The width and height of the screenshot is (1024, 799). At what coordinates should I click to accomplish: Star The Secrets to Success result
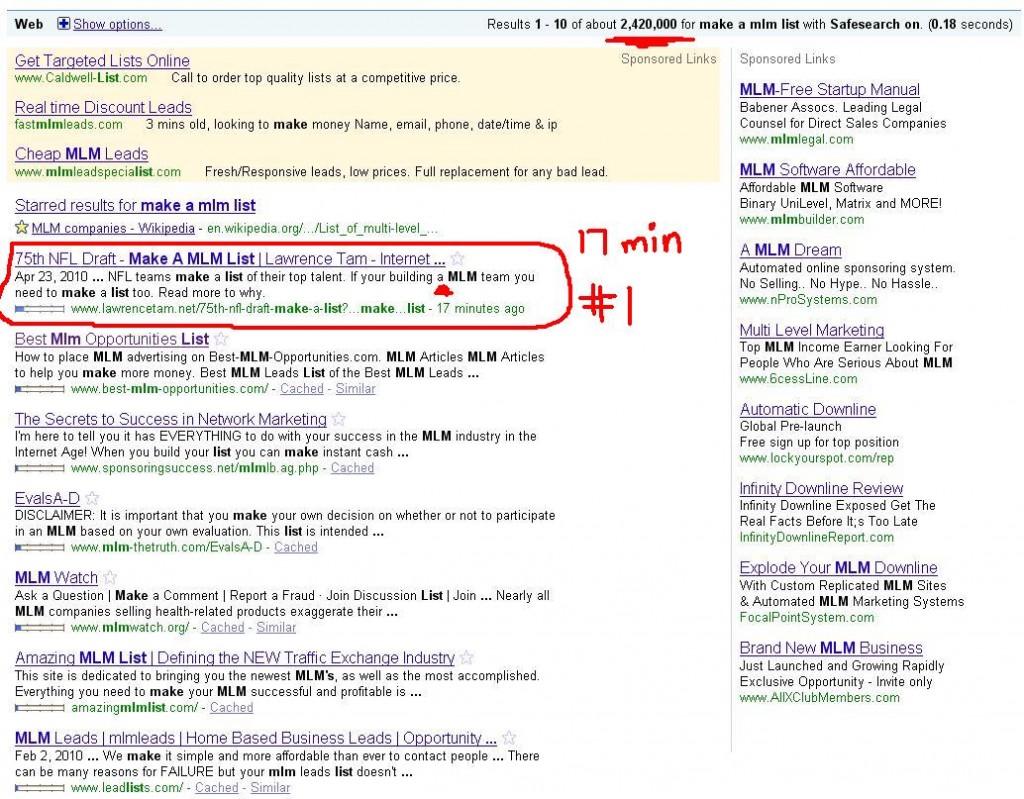coord(339,419)
